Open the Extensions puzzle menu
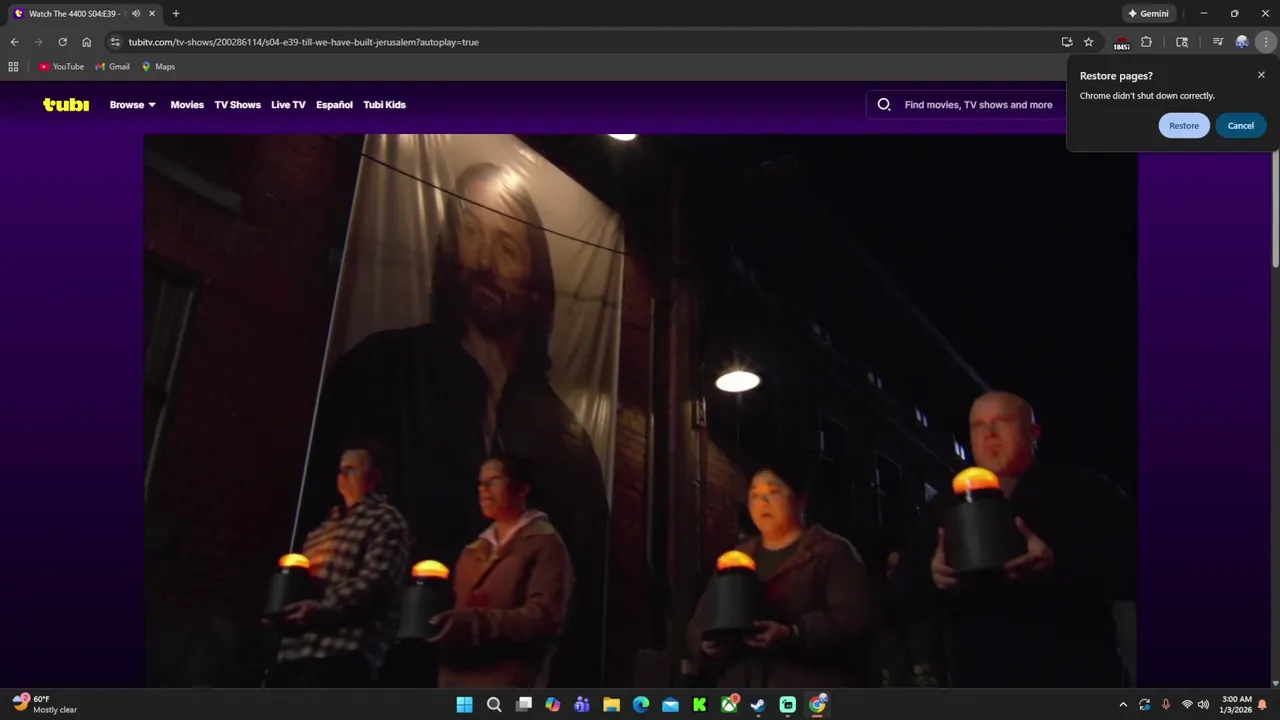The height and width of the screenshot is (720, 1280). [x=1146, y=42]
